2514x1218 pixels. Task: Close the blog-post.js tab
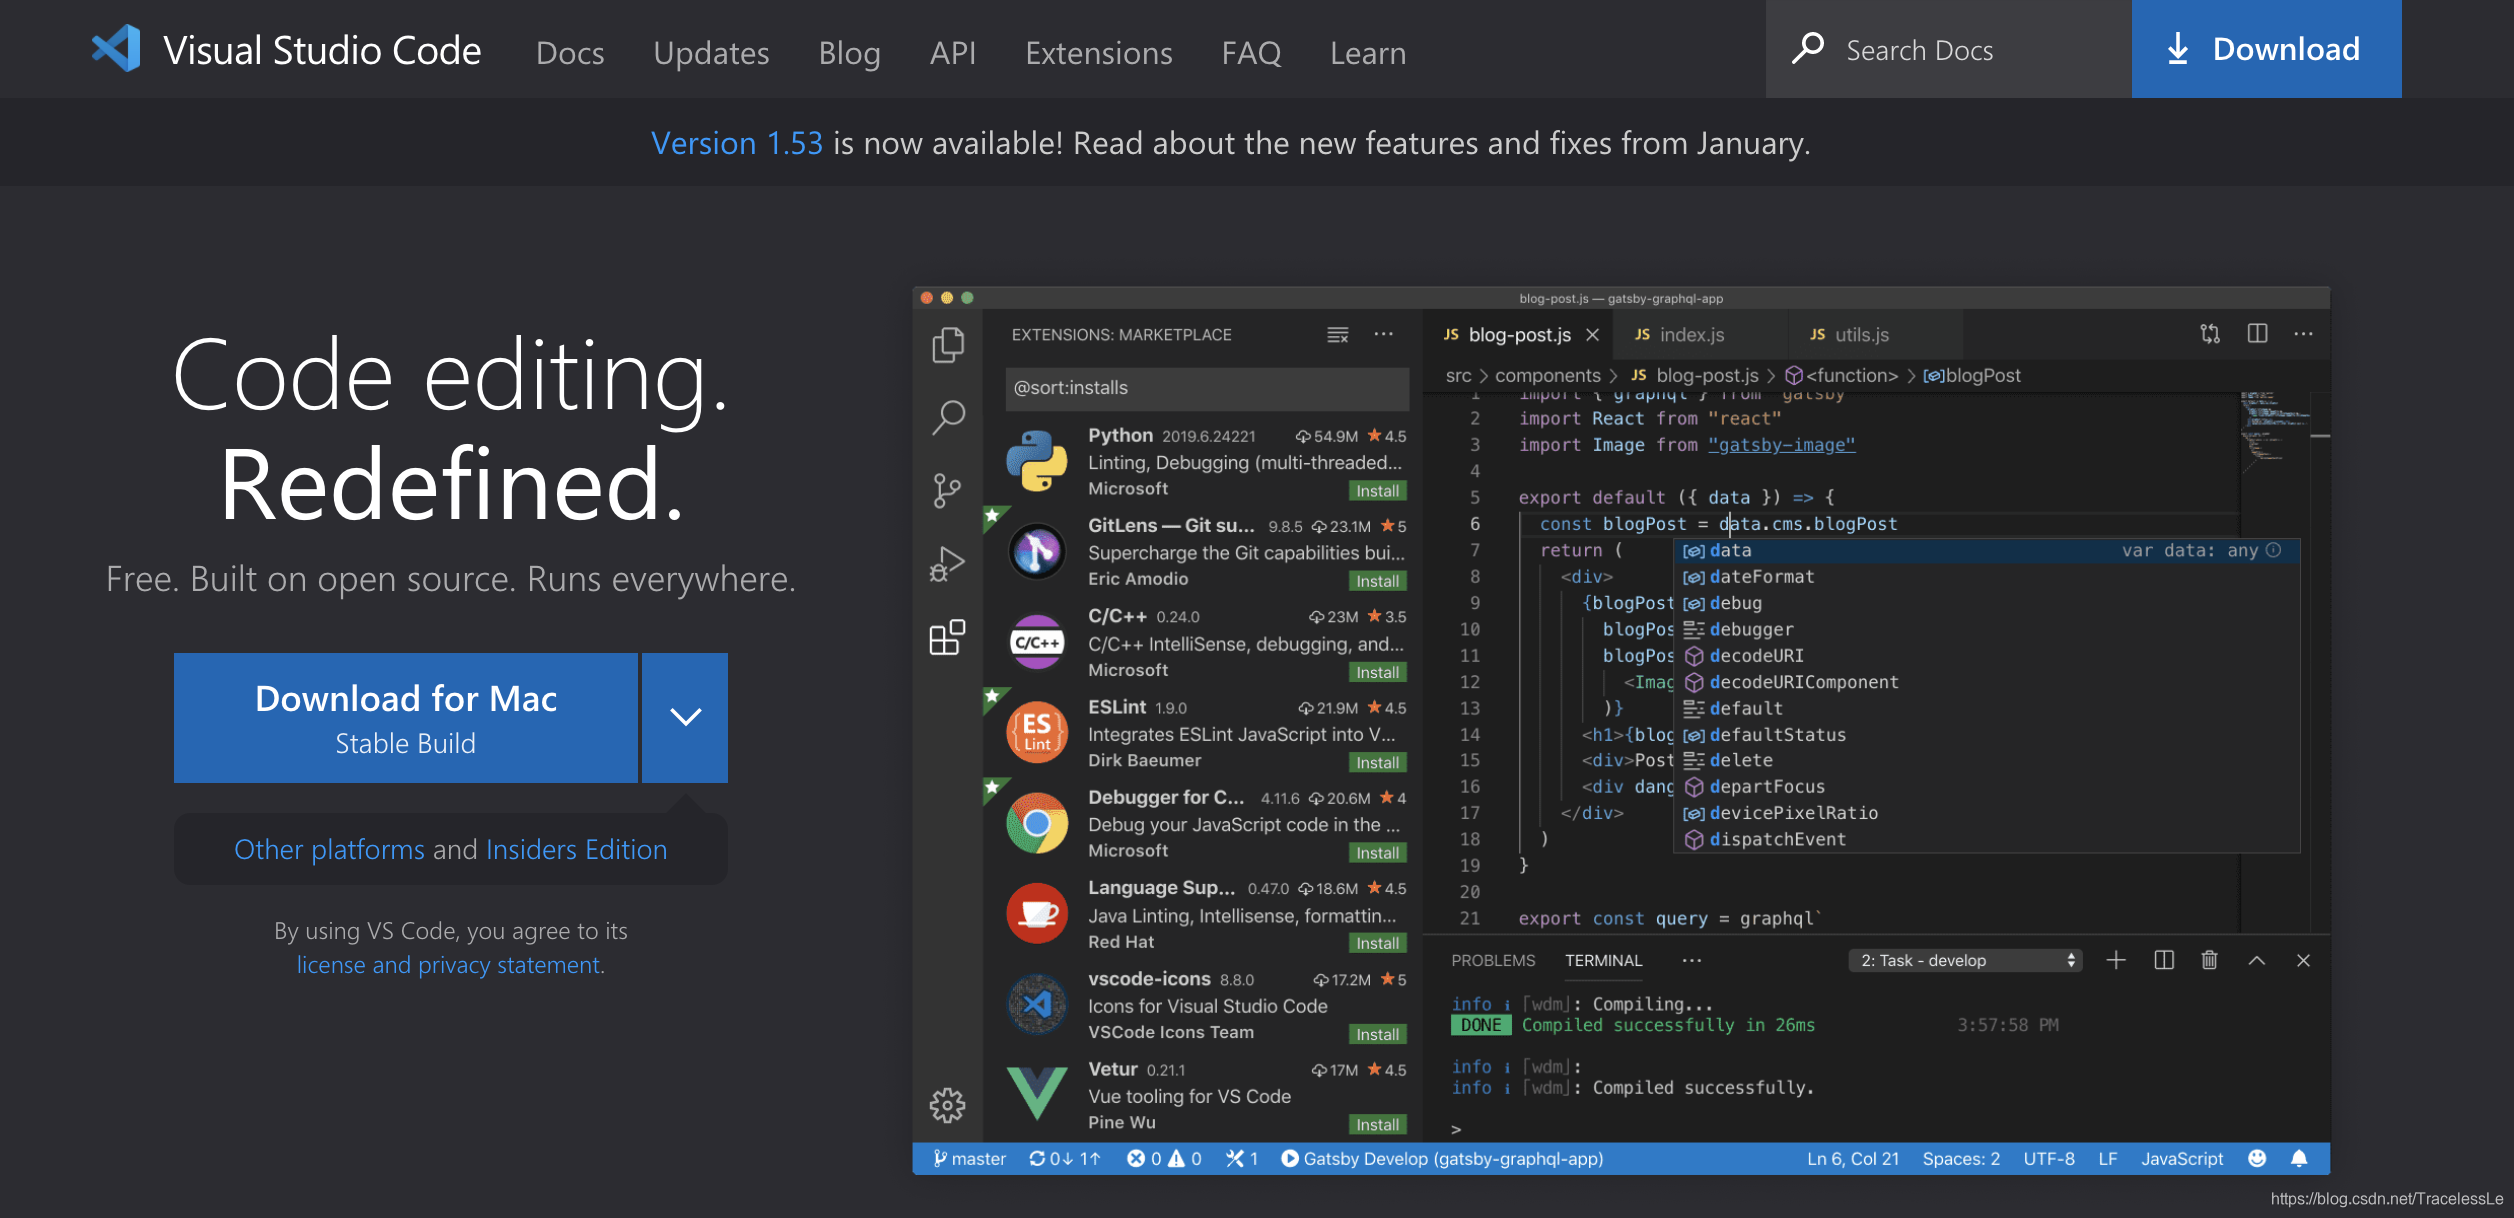1592,334
